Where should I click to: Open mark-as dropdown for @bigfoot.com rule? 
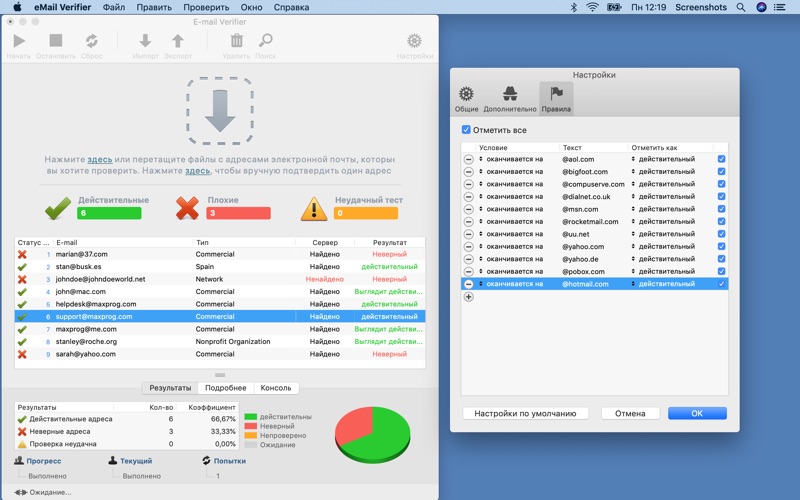point(663,171)
